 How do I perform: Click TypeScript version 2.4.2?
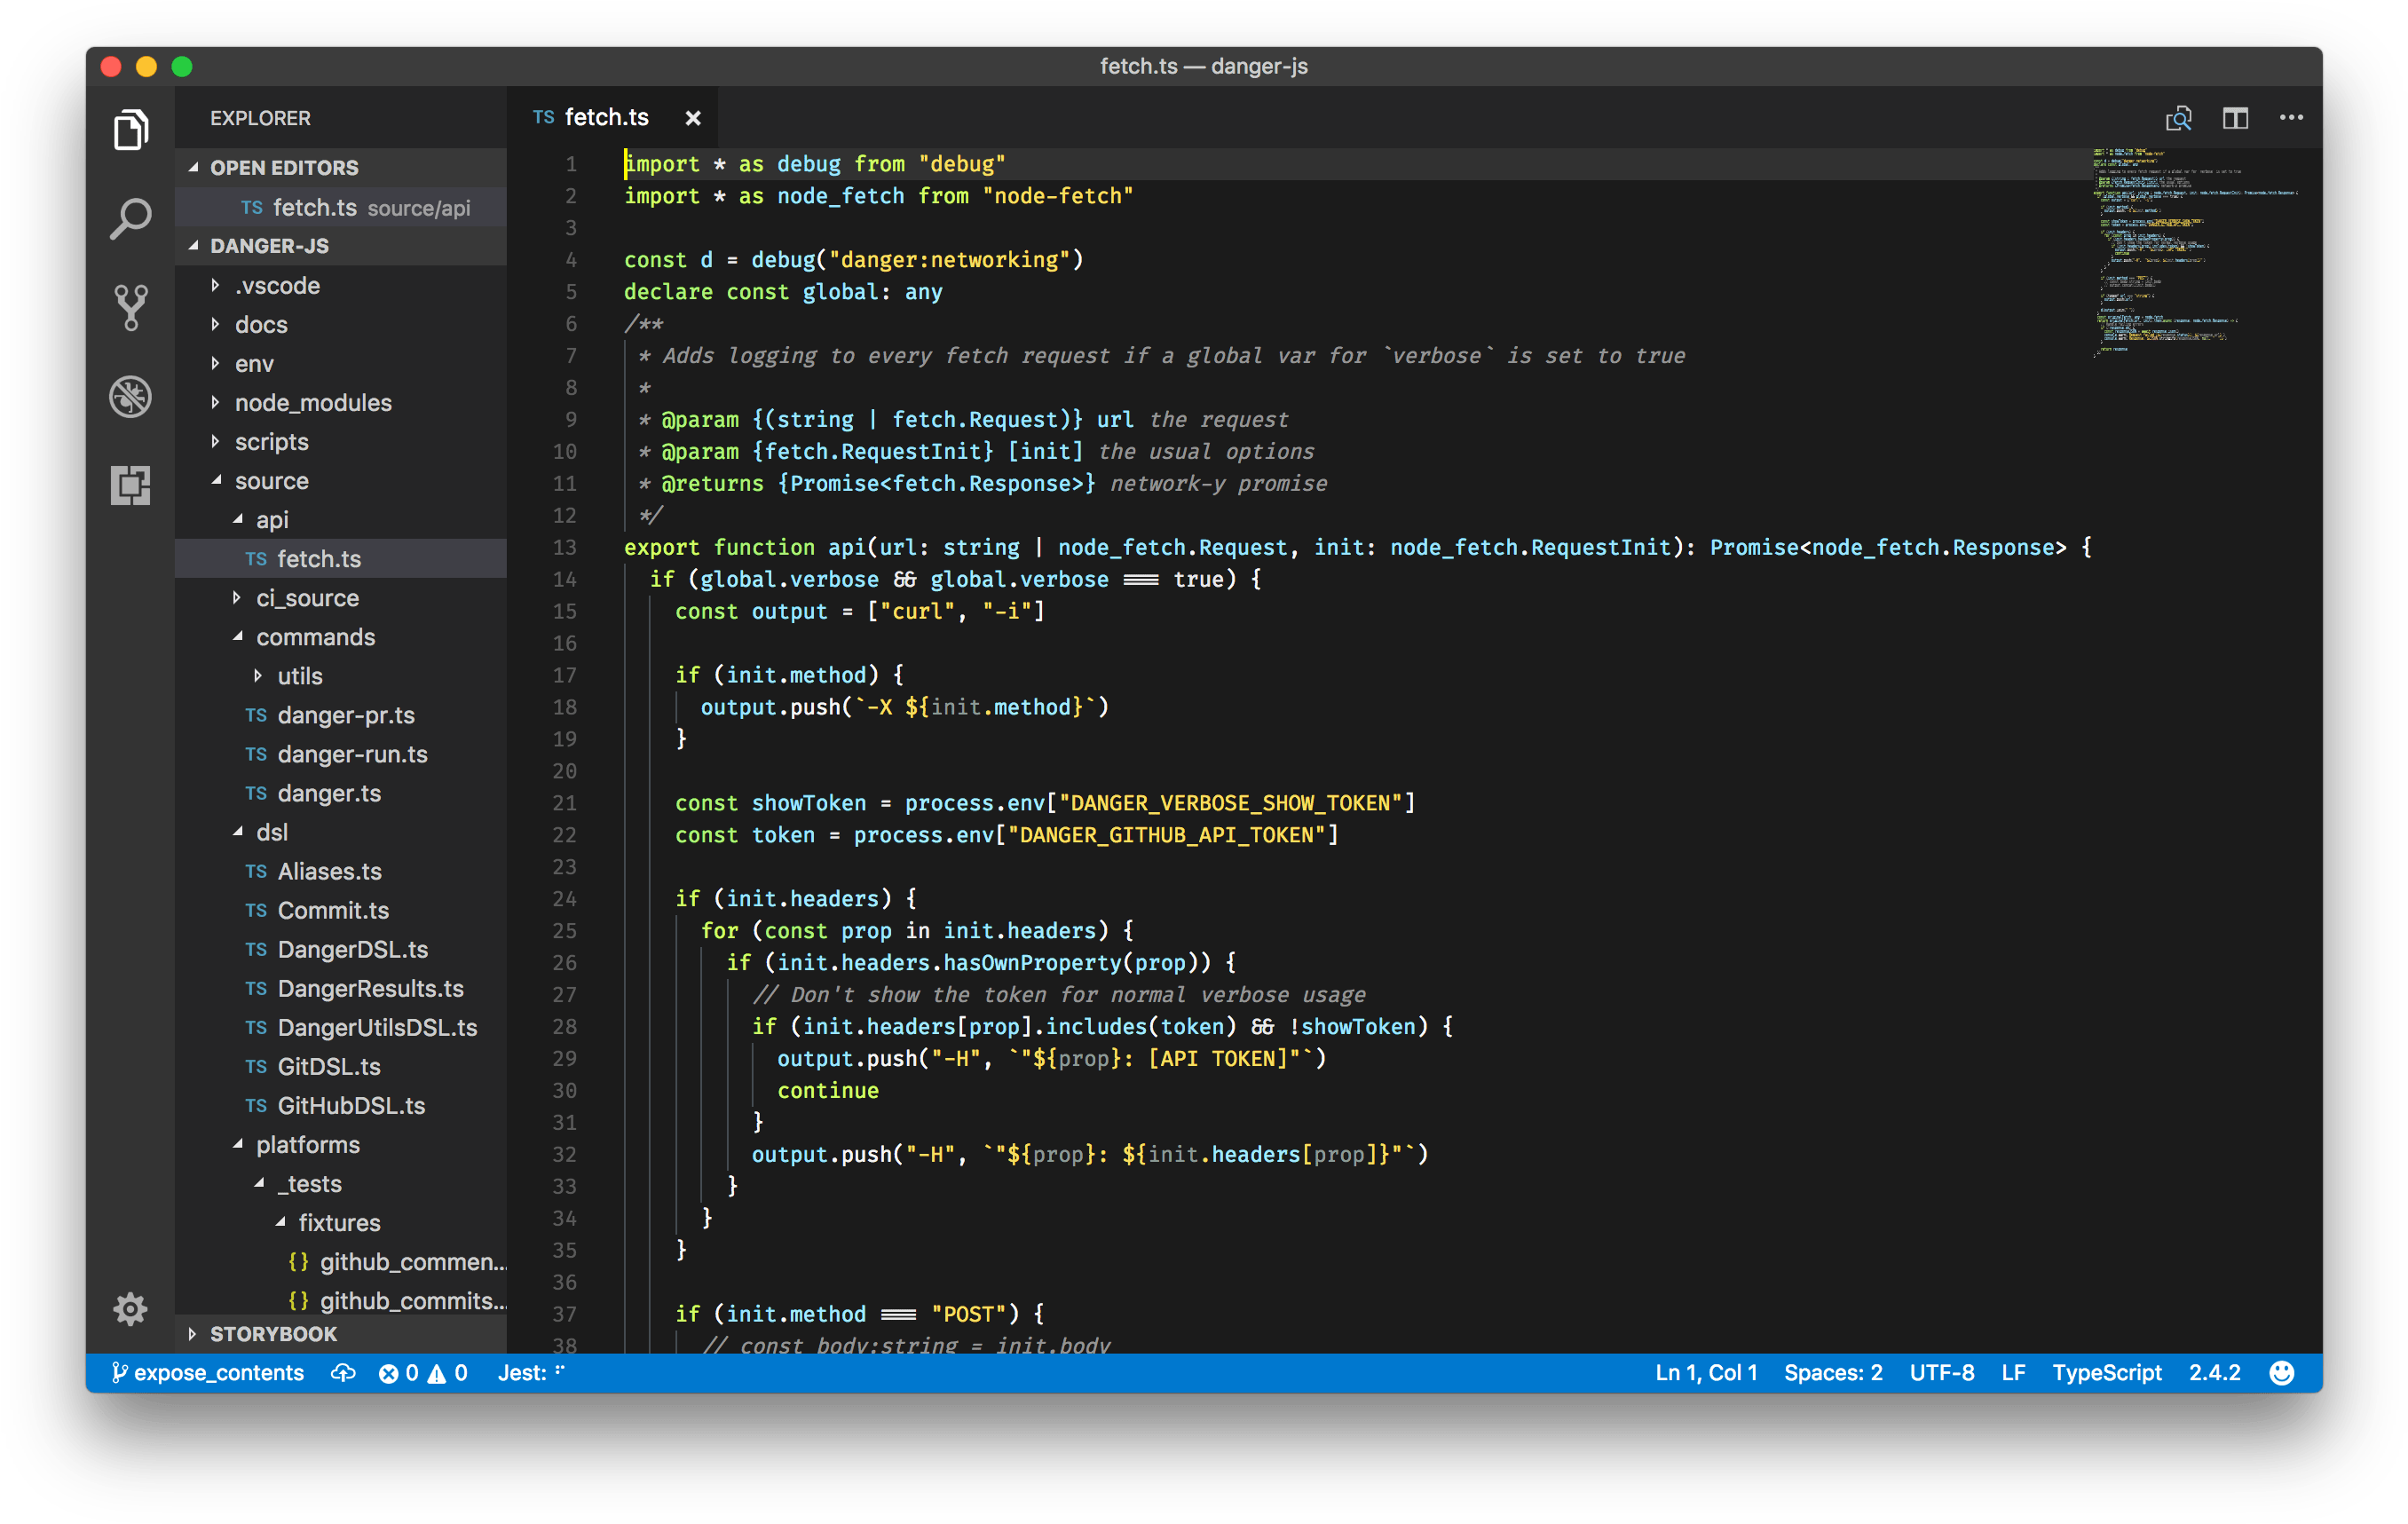(2214, 1372)
